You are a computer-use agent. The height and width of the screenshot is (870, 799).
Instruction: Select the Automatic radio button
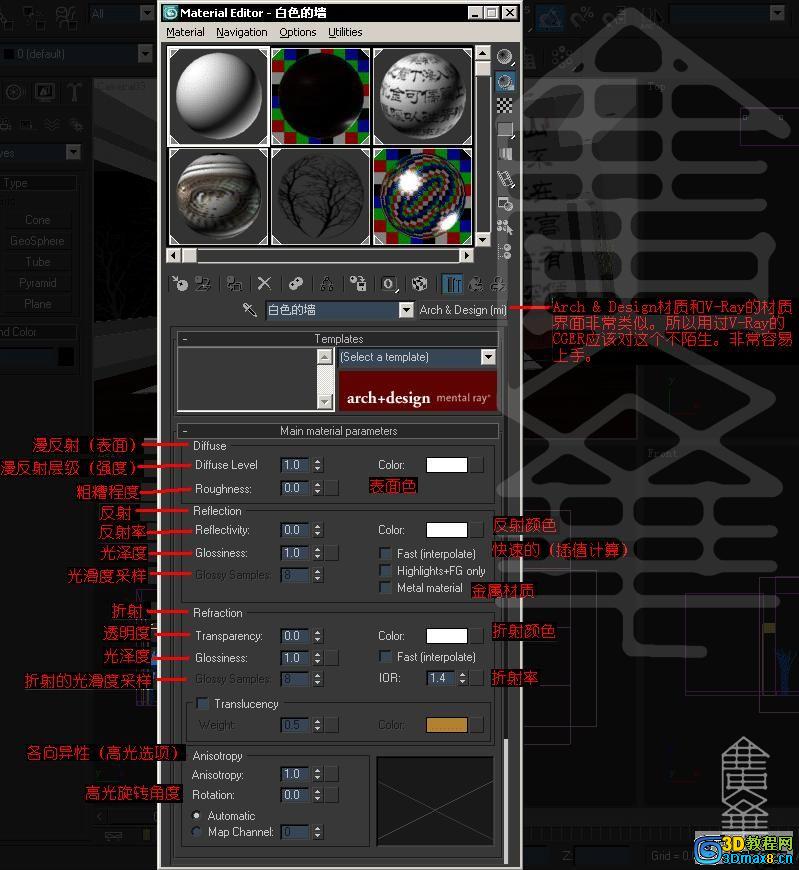tap(196, 816)
